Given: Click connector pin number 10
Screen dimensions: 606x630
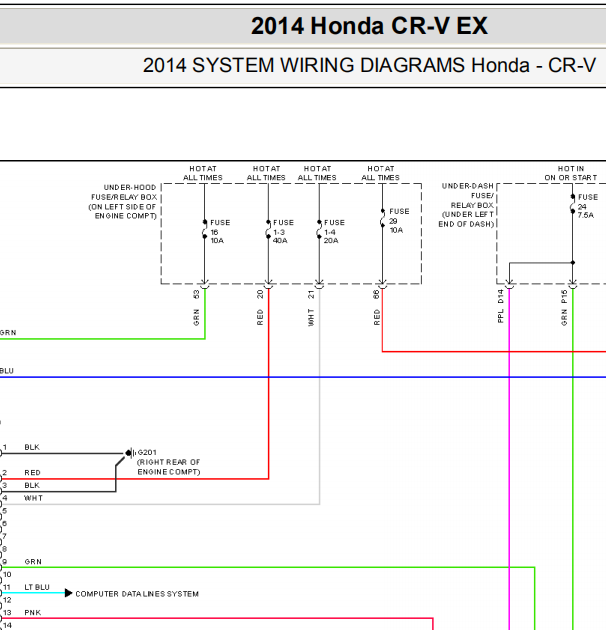Looking at the screenshot, I should pyautogui.click(x=7, y=575).
